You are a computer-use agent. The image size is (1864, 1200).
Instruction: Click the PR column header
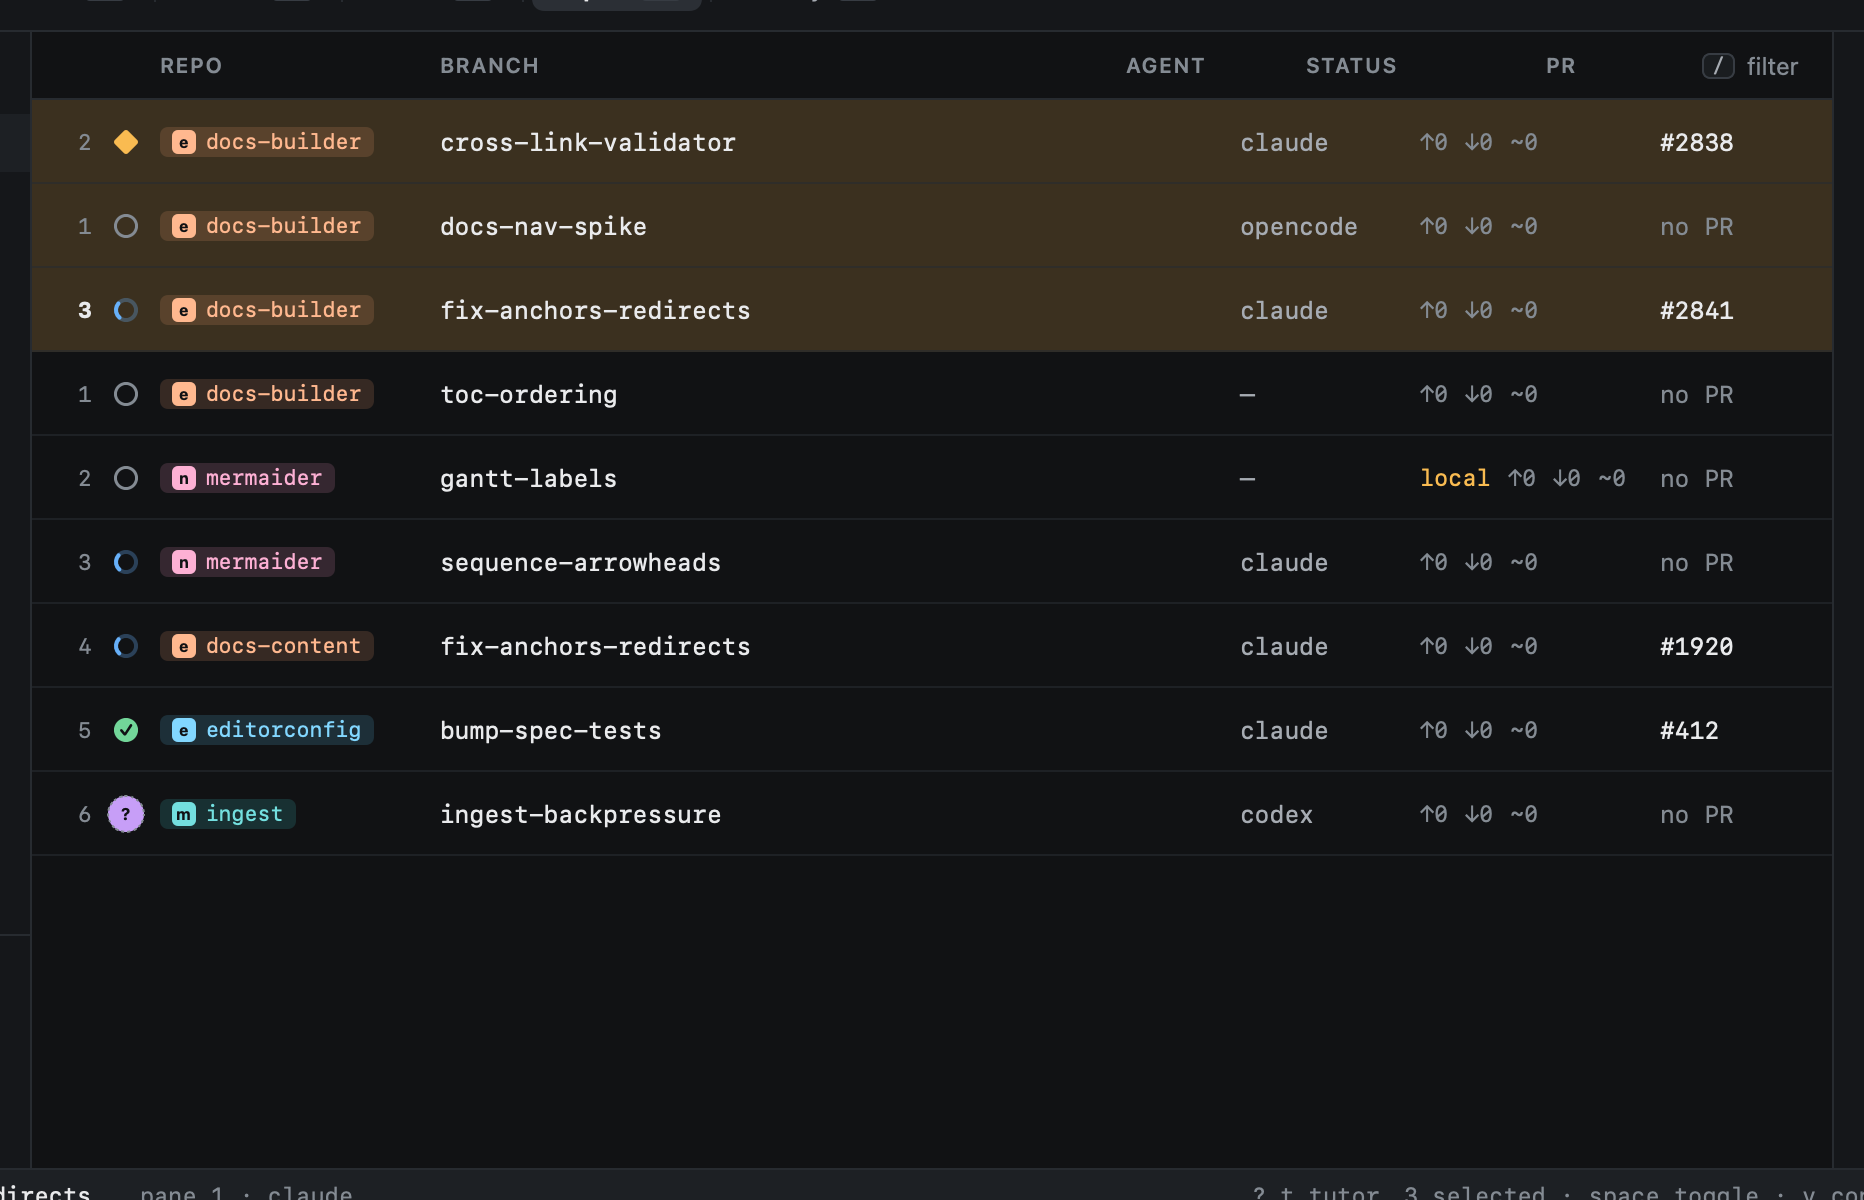(x=1560, y=66)
